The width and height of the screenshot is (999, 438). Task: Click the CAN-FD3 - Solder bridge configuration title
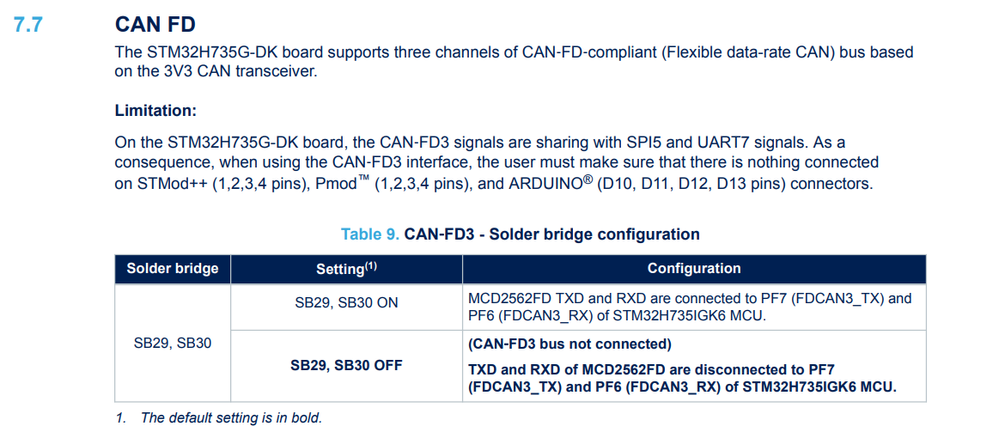click(552, 234)
